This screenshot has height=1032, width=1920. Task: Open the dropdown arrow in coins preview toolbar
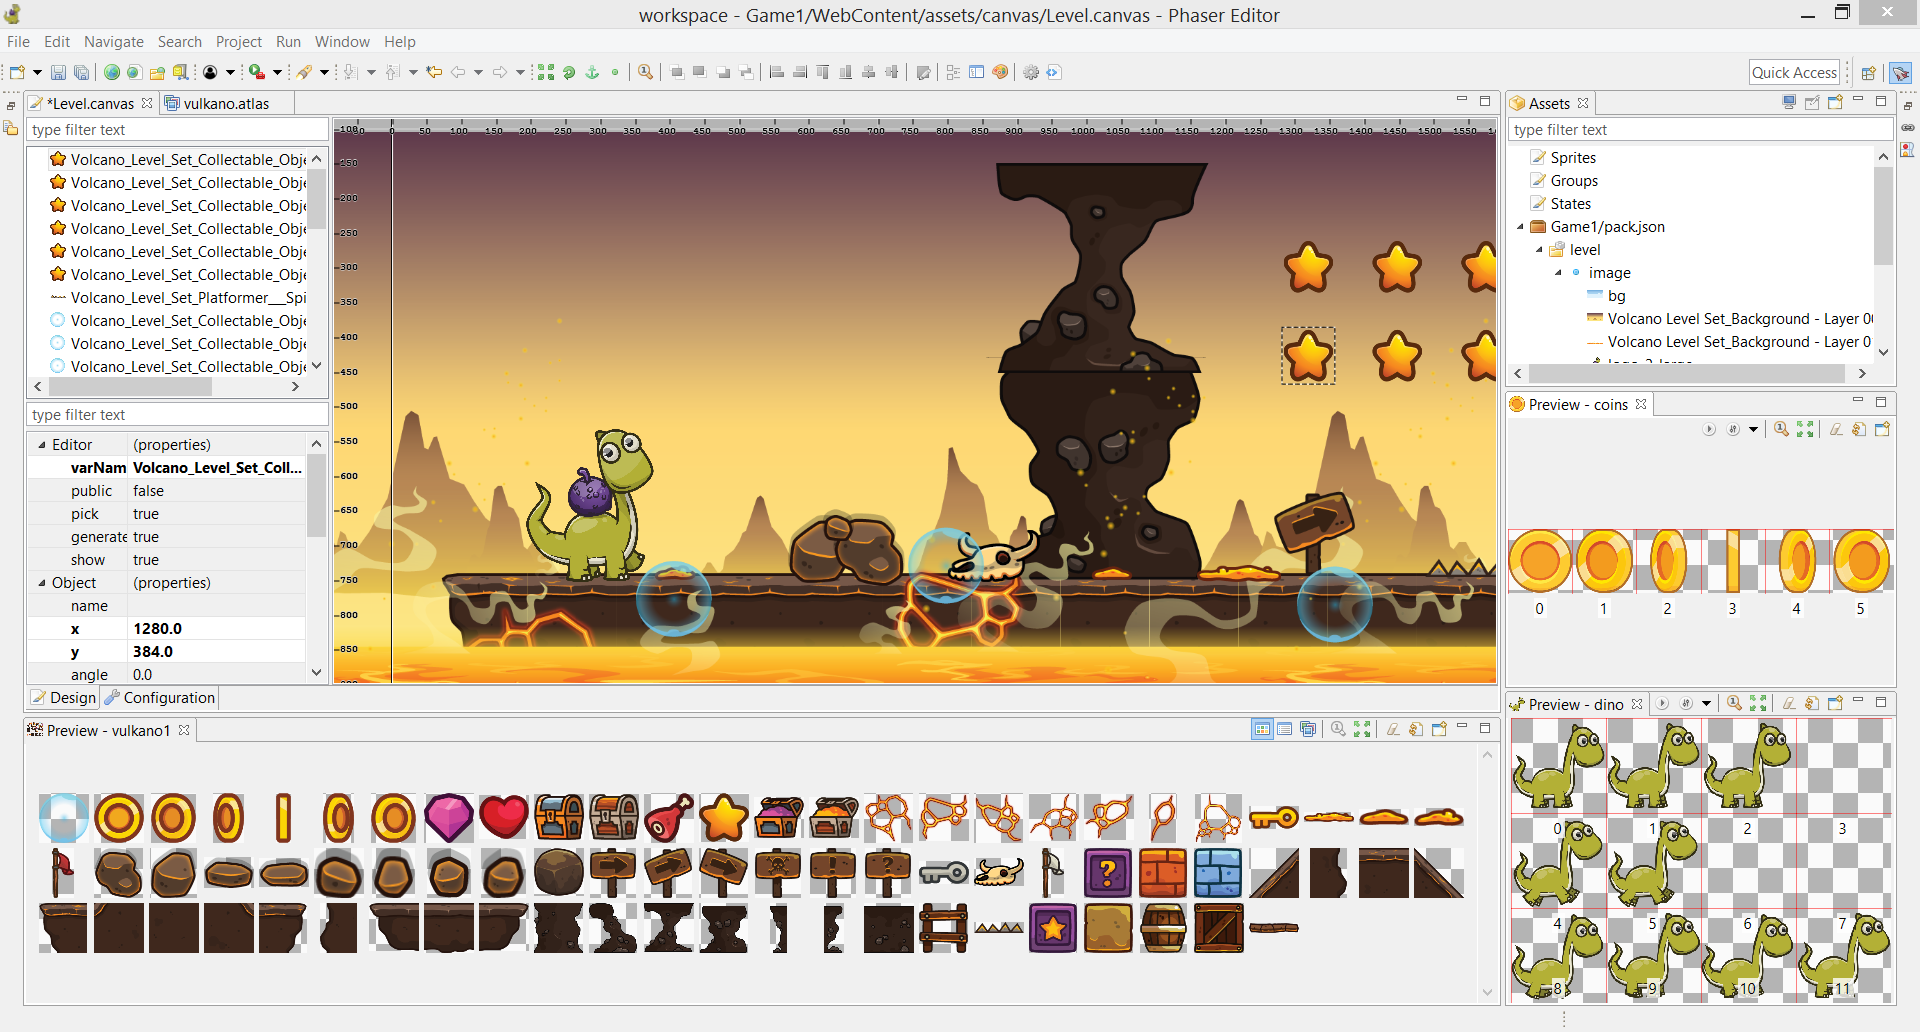tap(1753, 429)
